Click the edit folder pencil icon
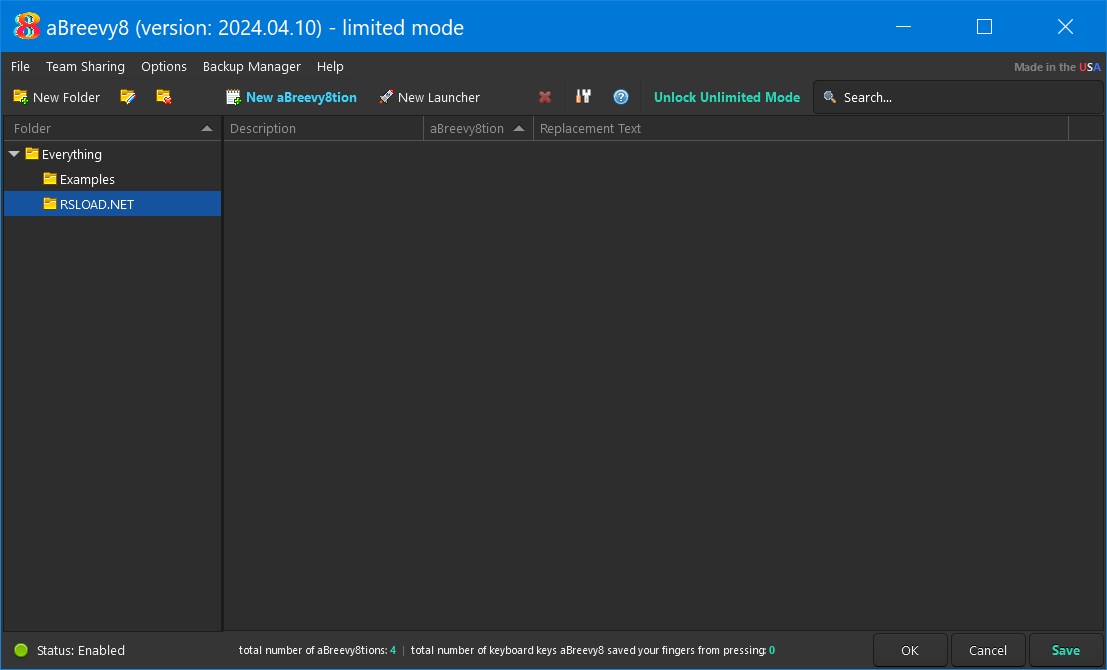 click(x=128, y=97)
